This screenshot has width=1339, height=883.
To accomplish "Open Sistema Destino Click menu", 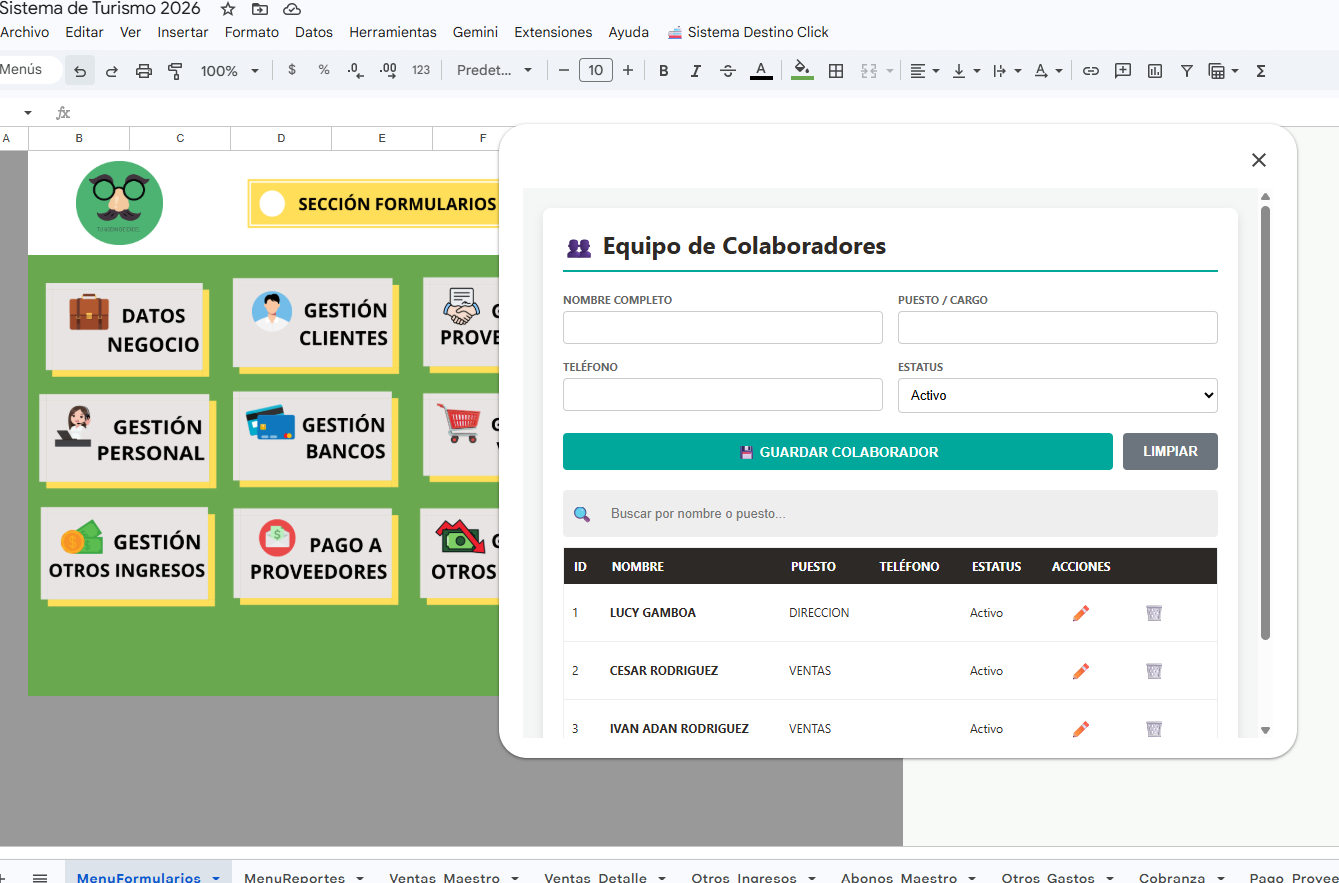I will 748,32.
